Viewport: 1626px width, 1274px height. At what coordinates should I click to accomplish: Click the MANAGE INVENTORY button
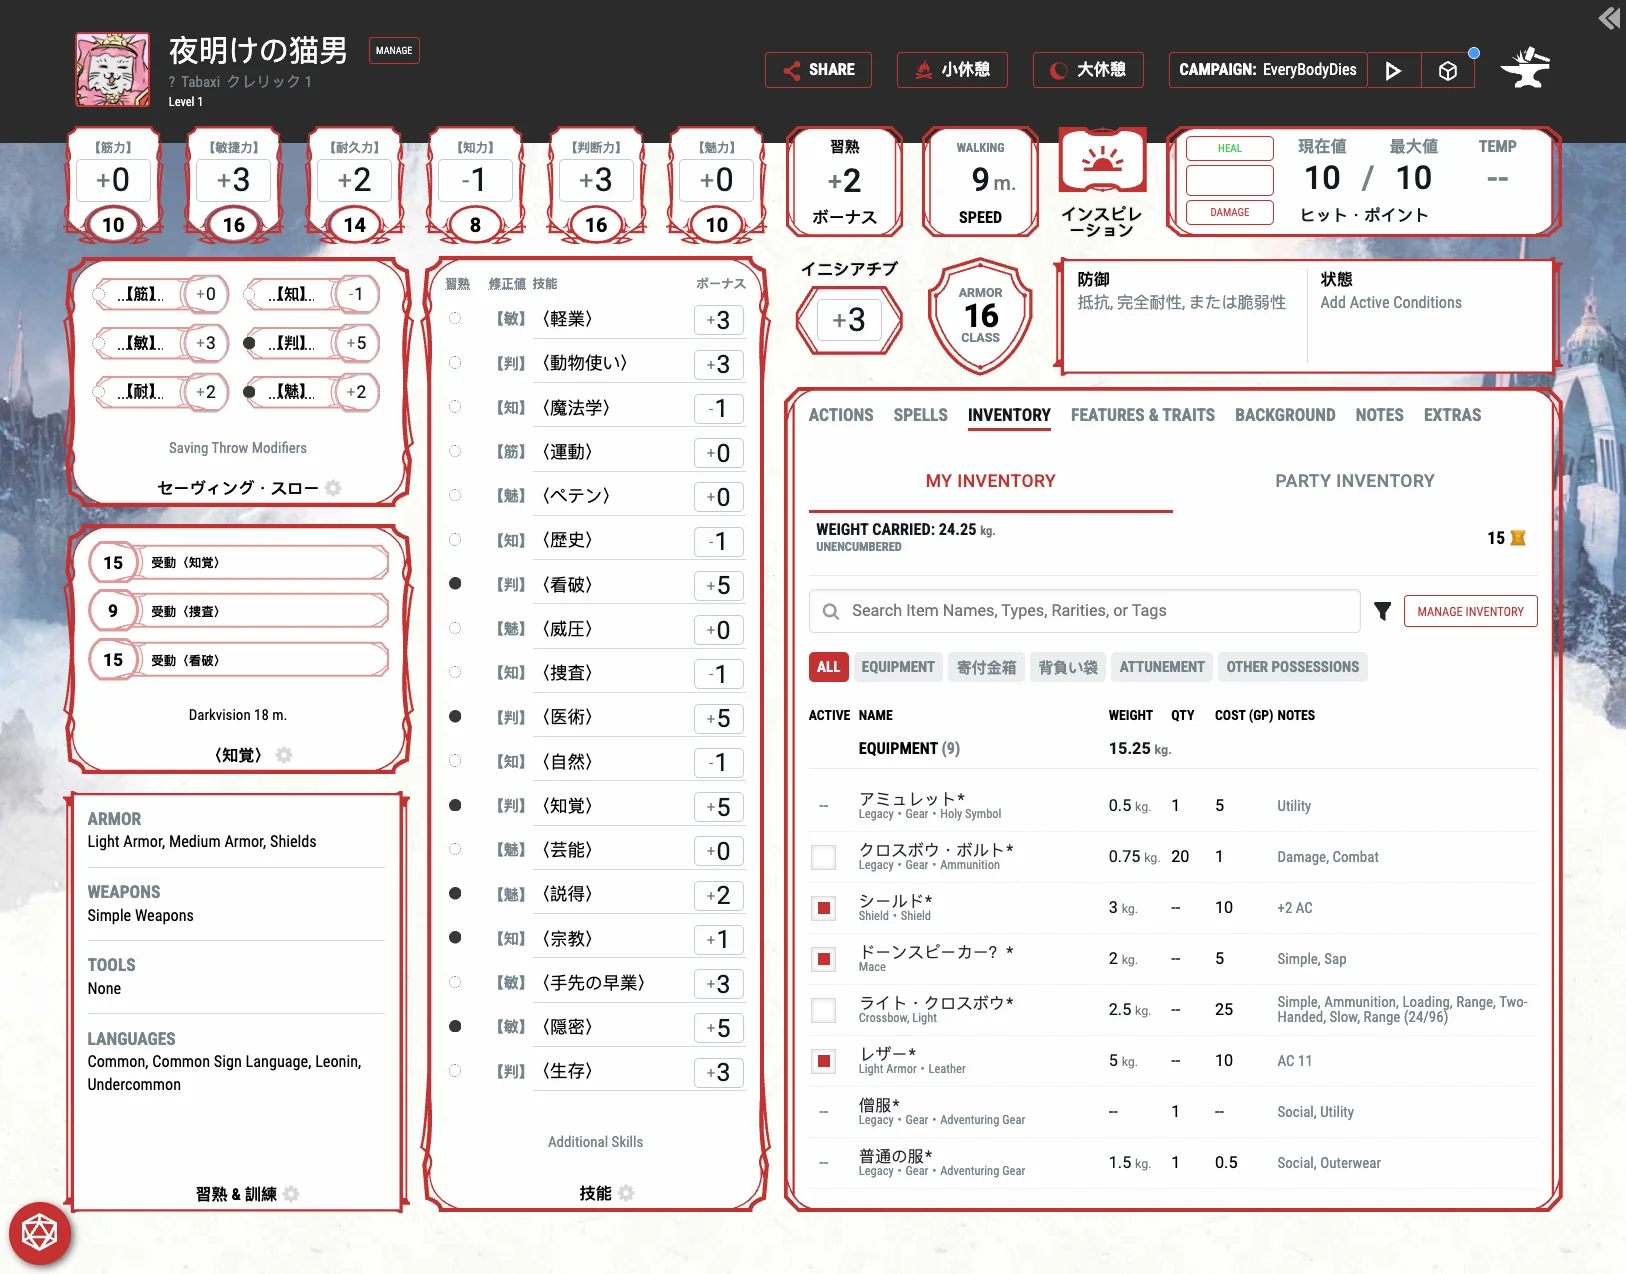(1470, 611)
